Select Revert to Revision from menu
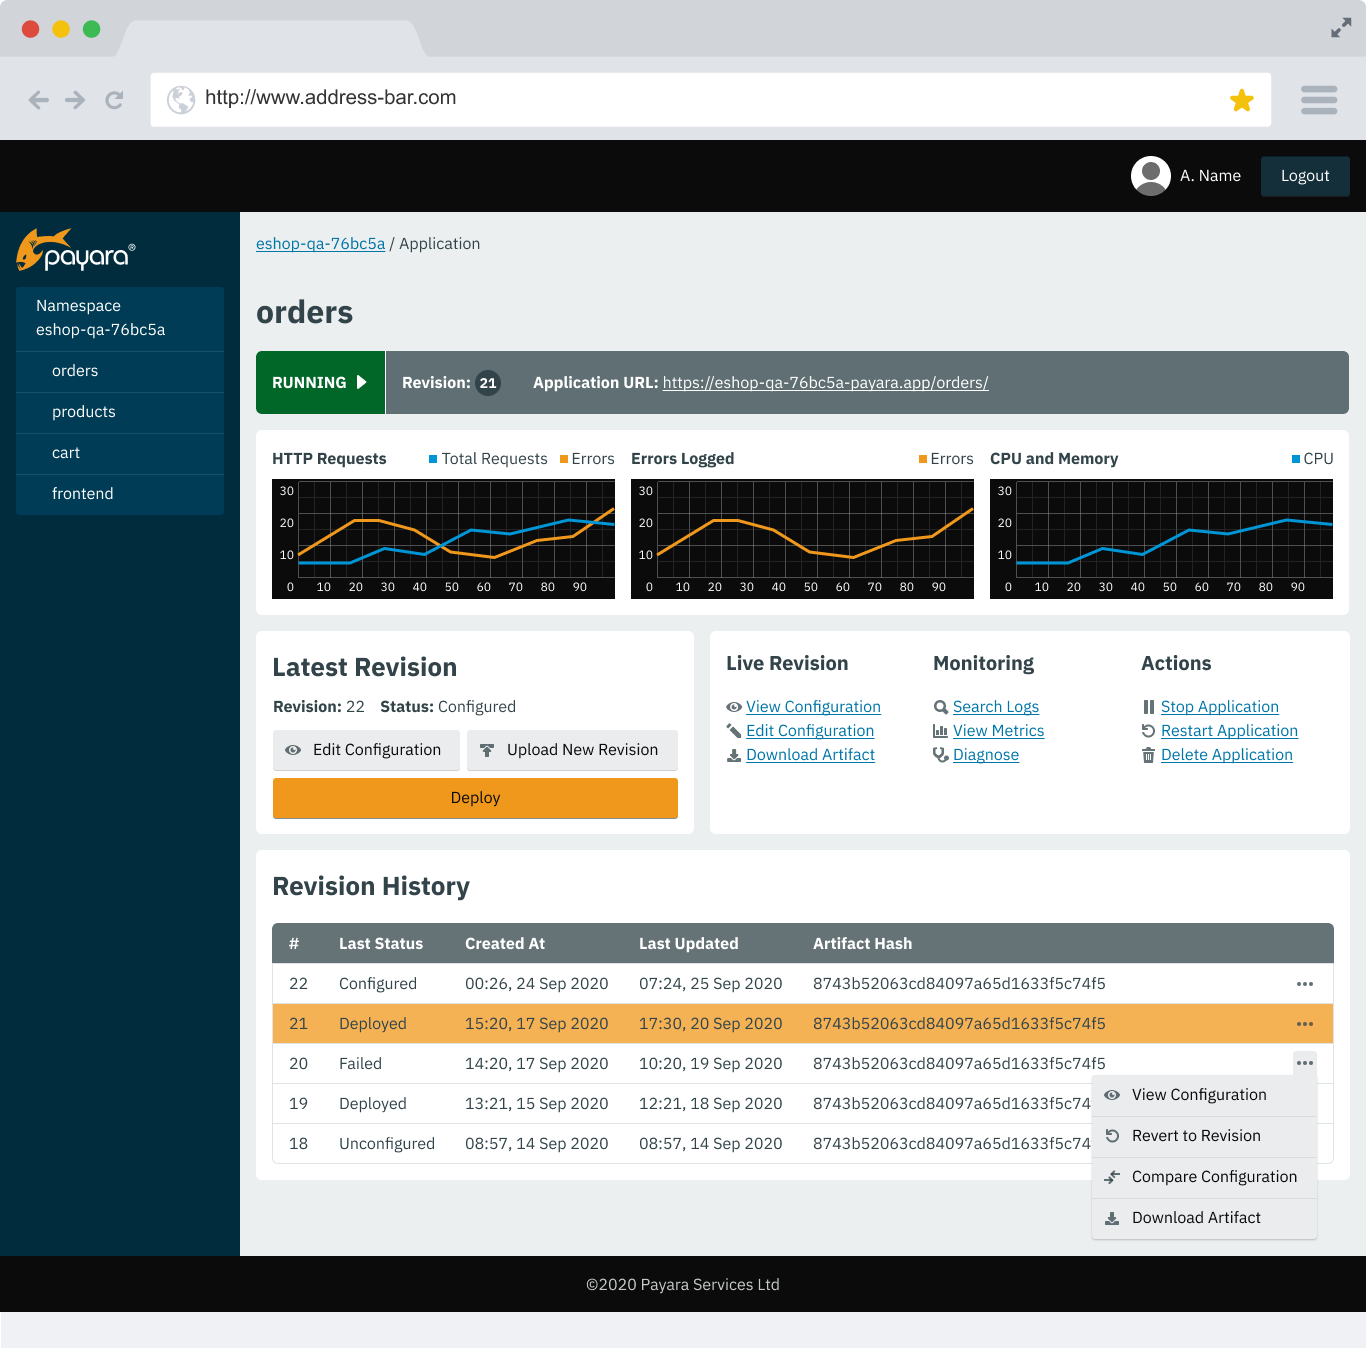The width and height of the screenshot is (1366, 1348). 1196,1136
